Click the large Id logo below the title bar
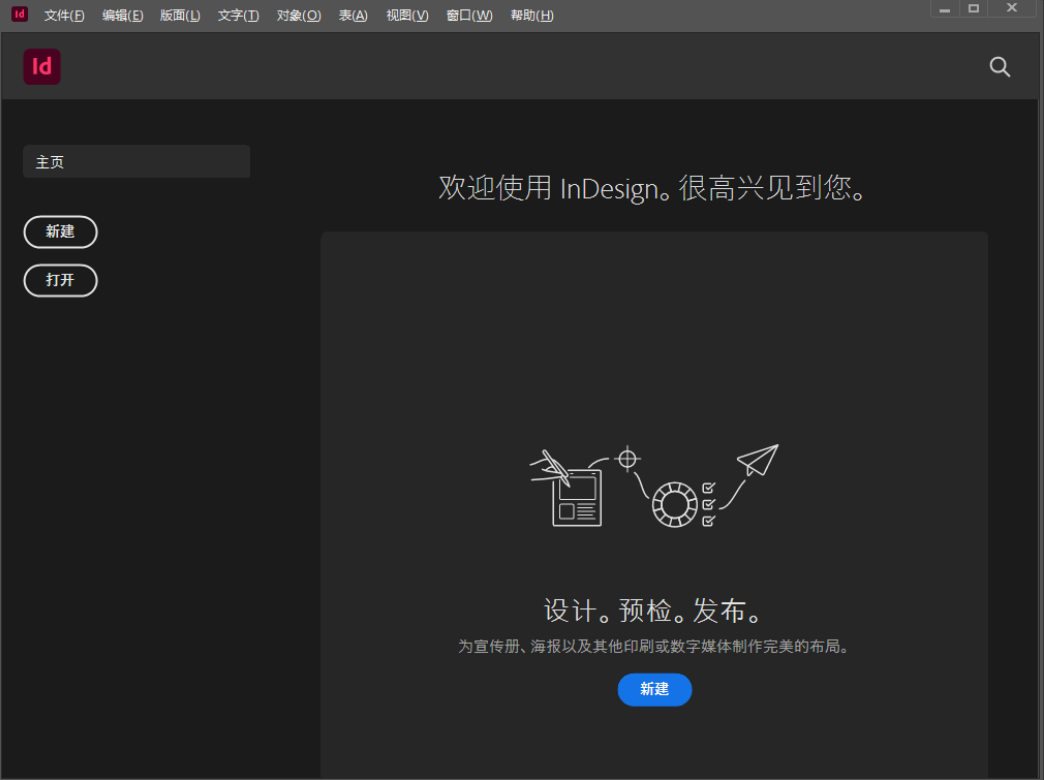The height and width of the screenshot is (780, 1044). (x=41, y=66)
